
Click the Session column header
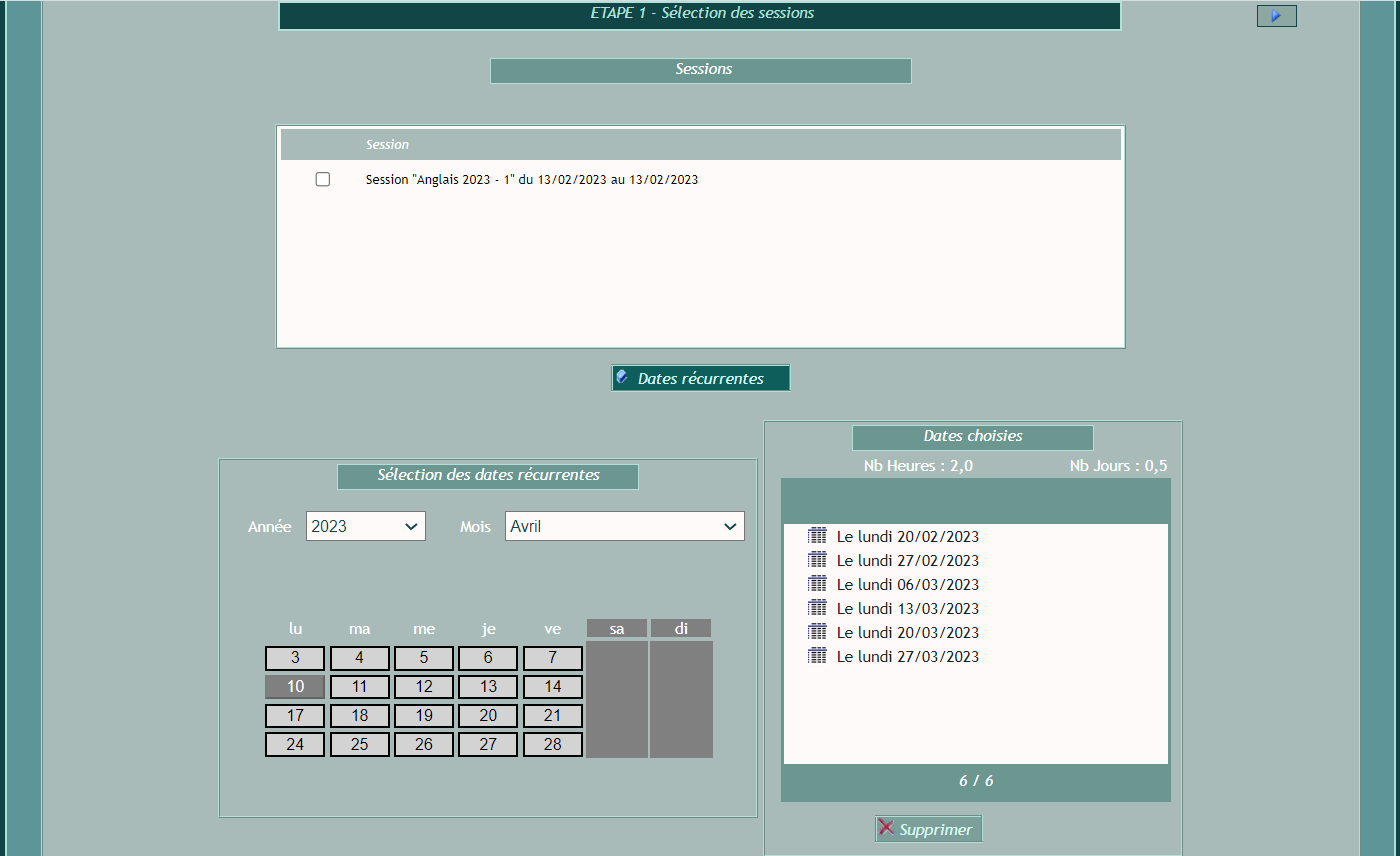point(387,145)
